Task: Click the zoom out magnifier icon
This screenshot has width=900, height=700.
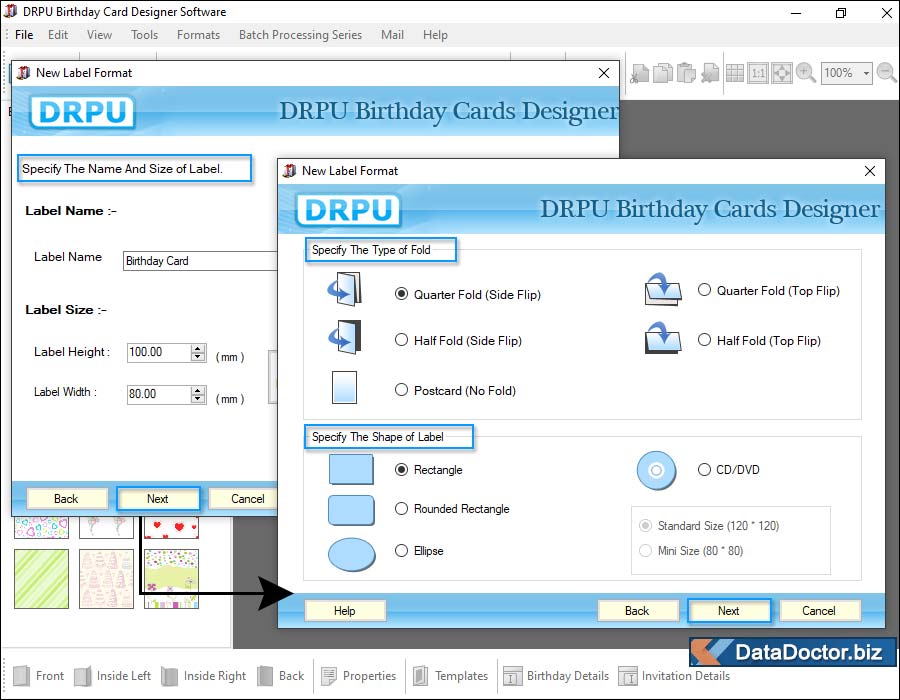Action: point(887,73)
